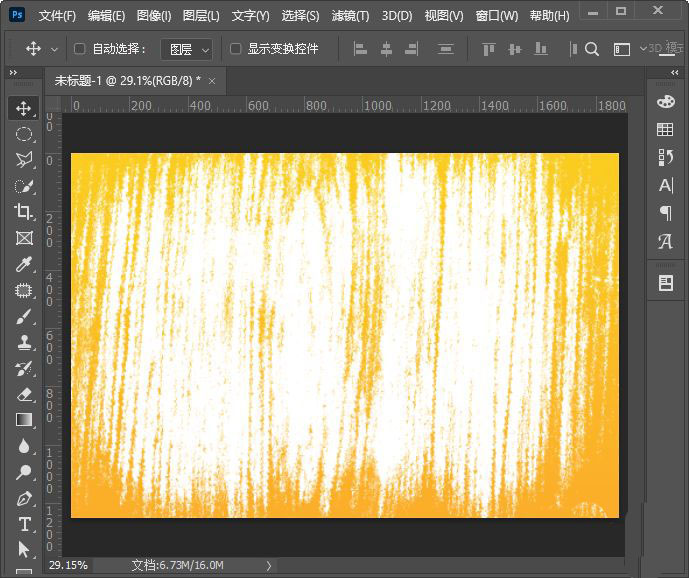
Task: Choose the Clone Stamp tool
Action: [24, 343]
